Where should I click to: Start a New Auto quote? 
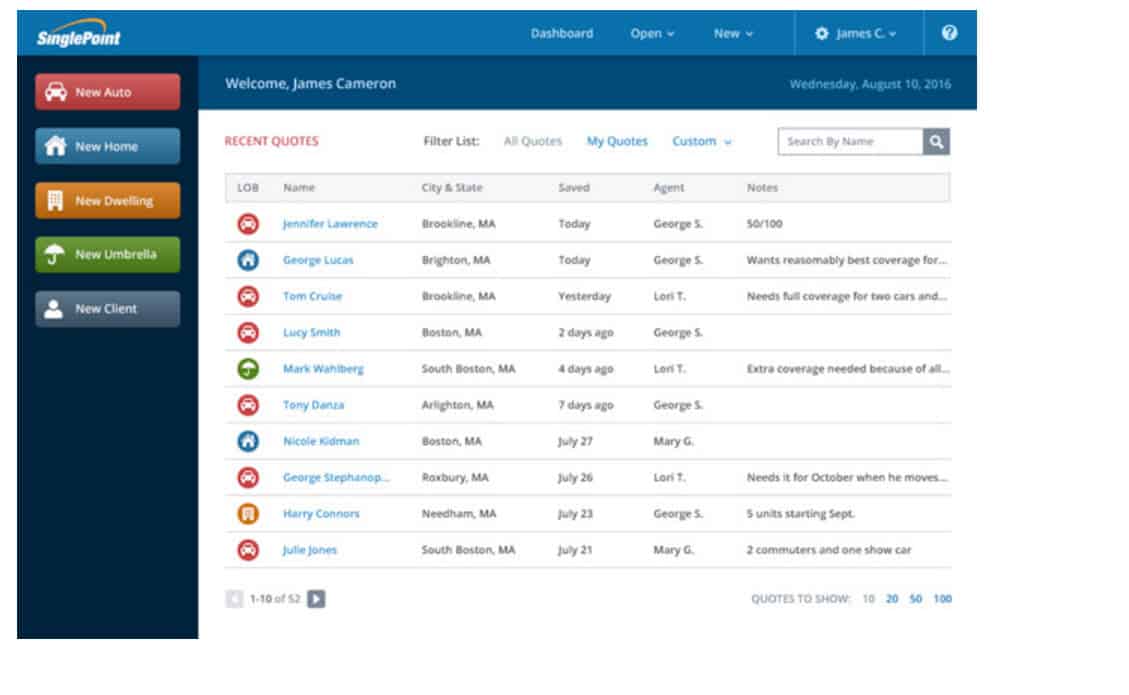tap(107, 91)
